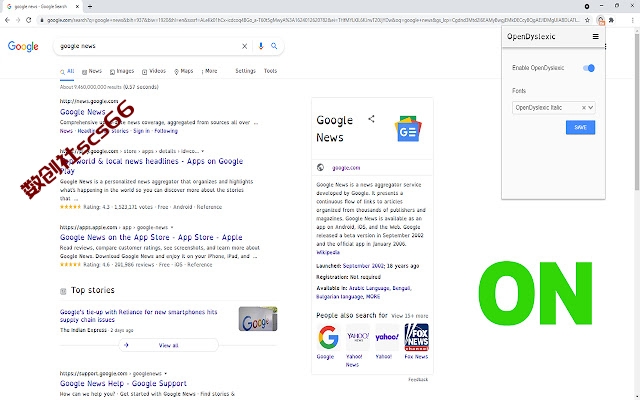
Task: Open the Apps on Google Play result
Action: (x=151, y=166)
